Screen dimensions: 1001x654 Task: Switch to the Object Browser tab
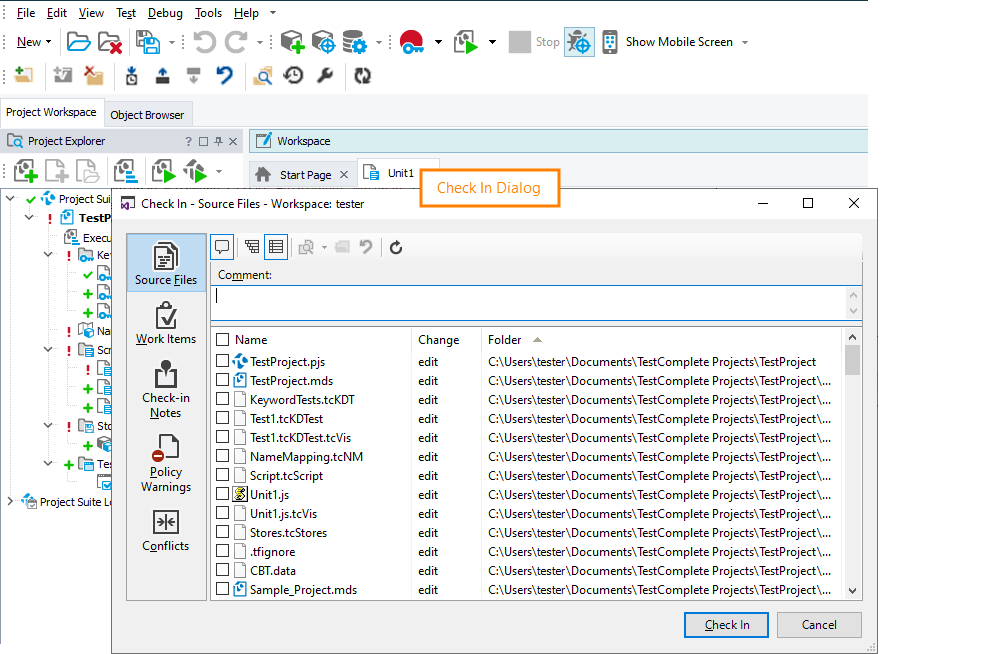click(147, 114)
